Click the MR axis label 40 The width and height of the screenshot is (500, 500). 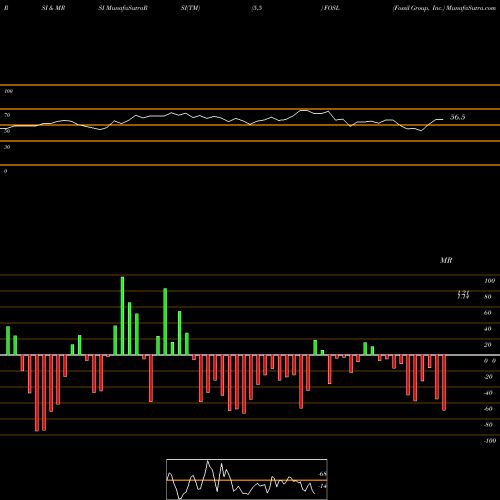488,329
